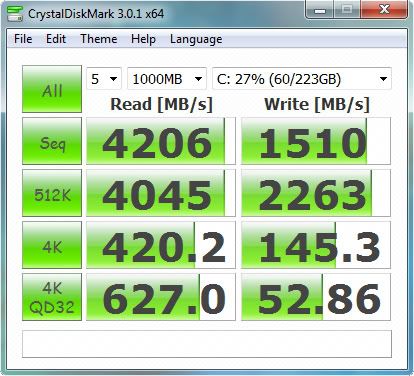Open the Language menu
Image resolution: width=414 pixels, height=376 pixels.
pyautogui.click(x=196, y=39)
